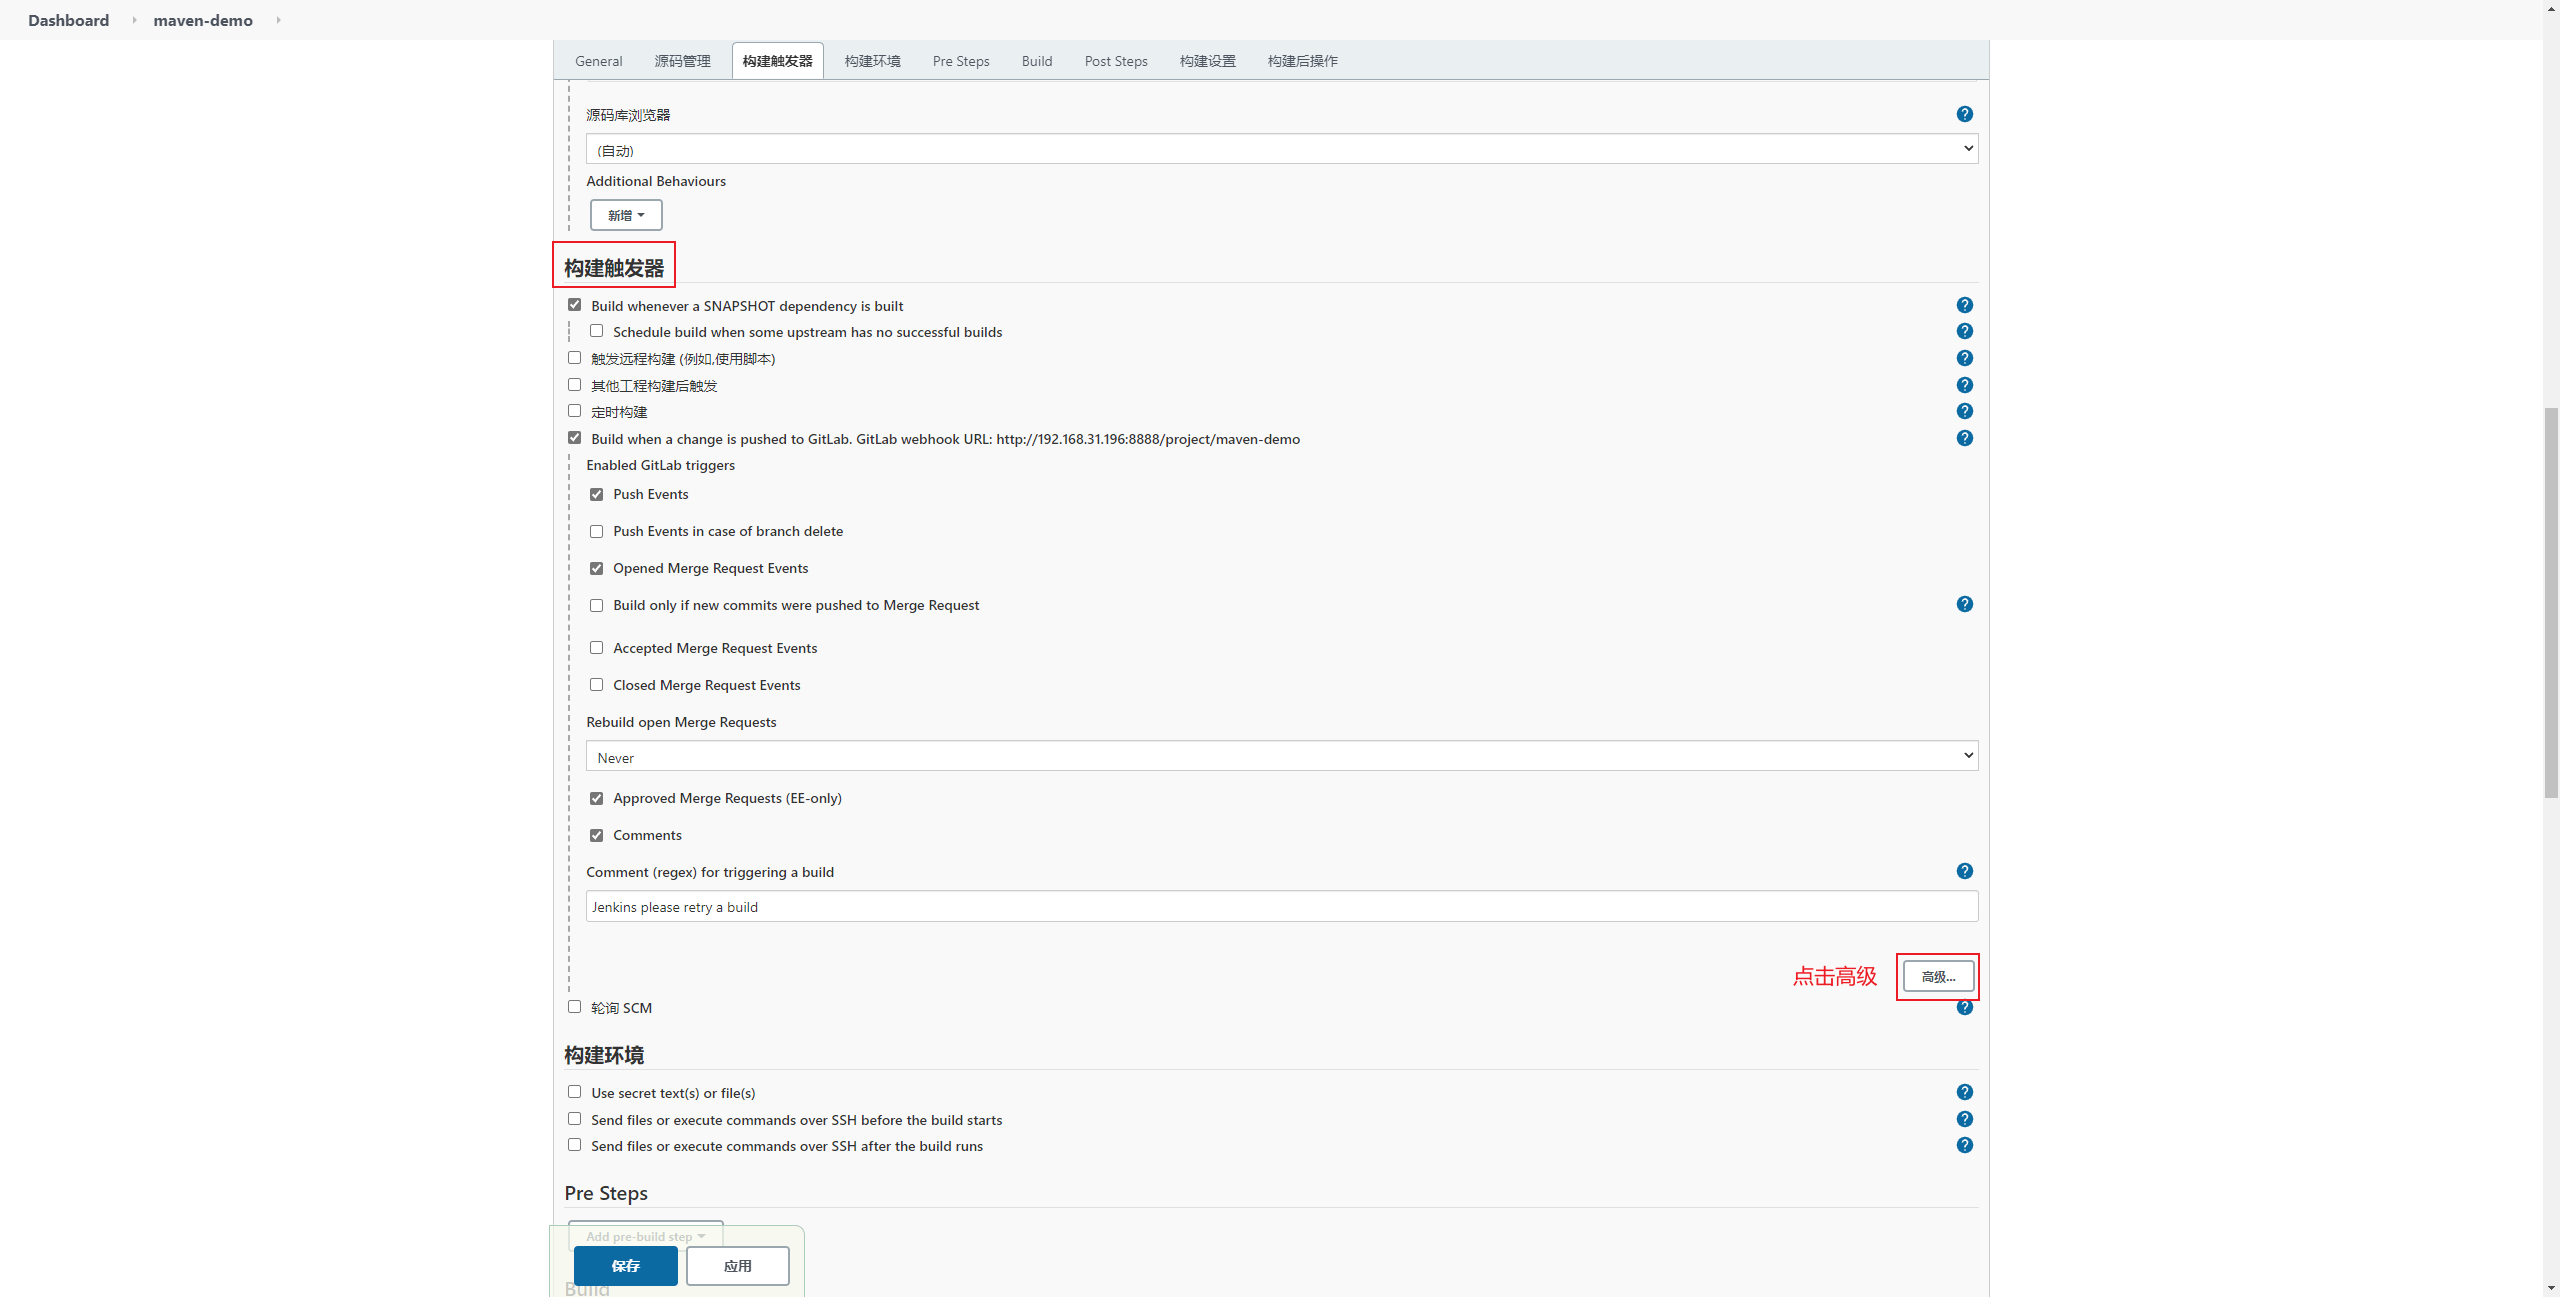Show help for SNAPSHOT dependency build trigger
Image resolution: width=2560 pixels, height=1297 pixels.
[1964, 305]
